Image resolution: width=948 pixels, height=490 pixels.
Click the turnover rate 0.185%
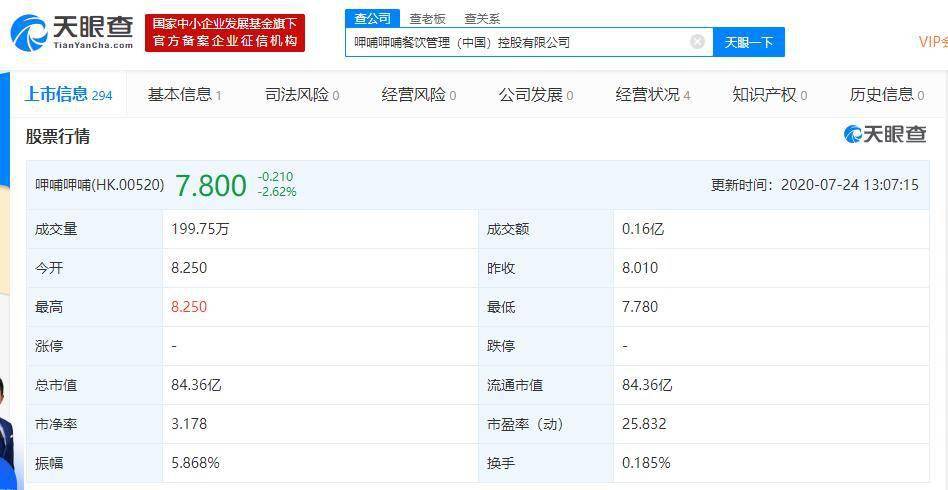point(646,463)
